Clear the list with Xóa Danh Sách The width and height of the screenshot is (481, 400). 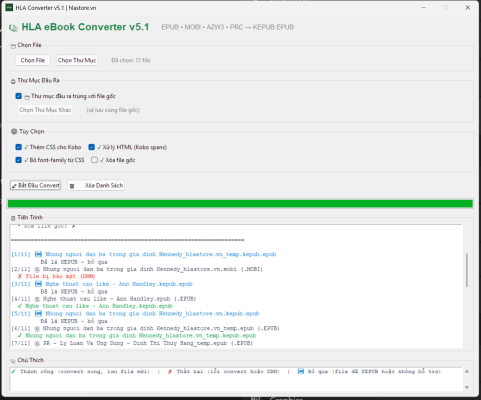tap(96, 185)
